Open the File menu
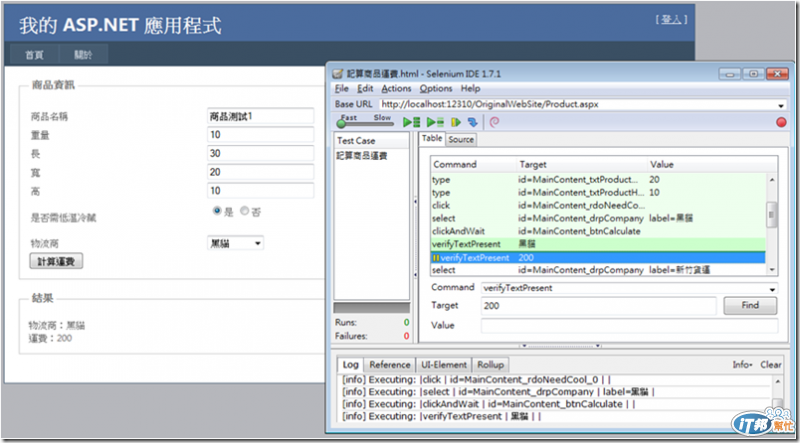Screen dimensions: 800x443 pyautogui.click(x=342, y=88)
